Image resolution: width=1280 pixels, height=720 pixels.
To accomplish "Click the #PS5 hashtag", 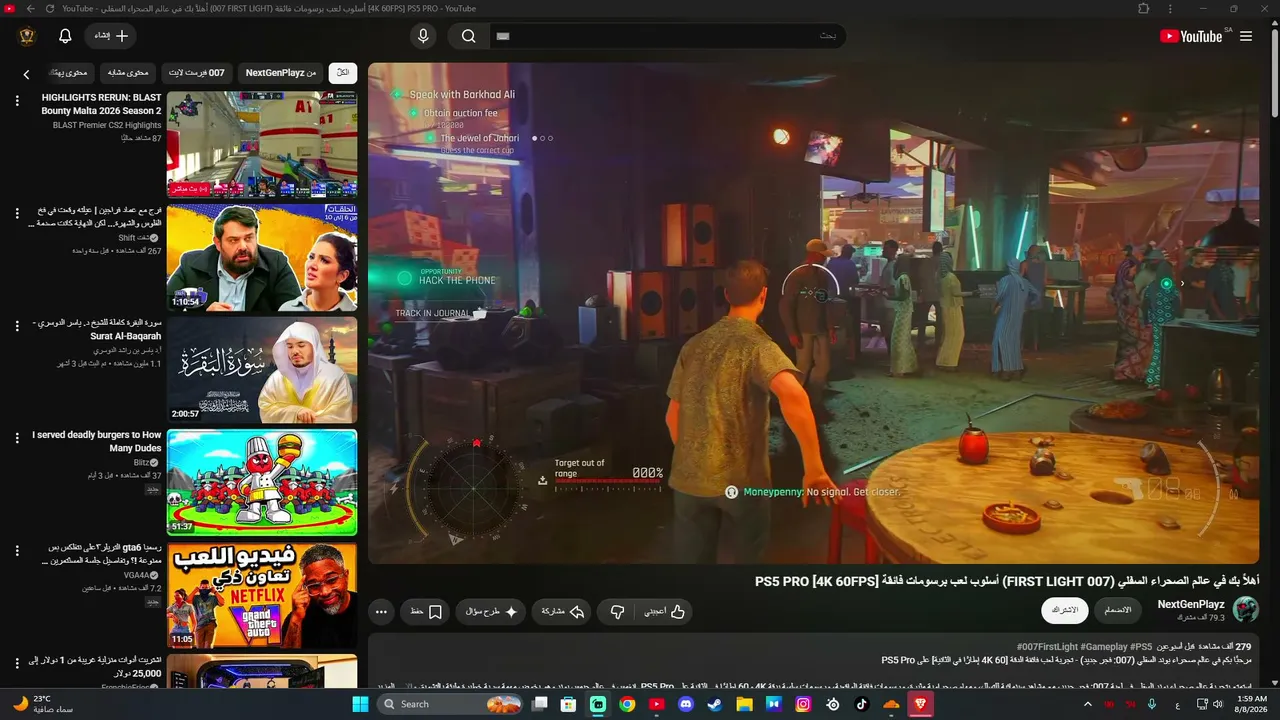I will tap(1141, 647).
